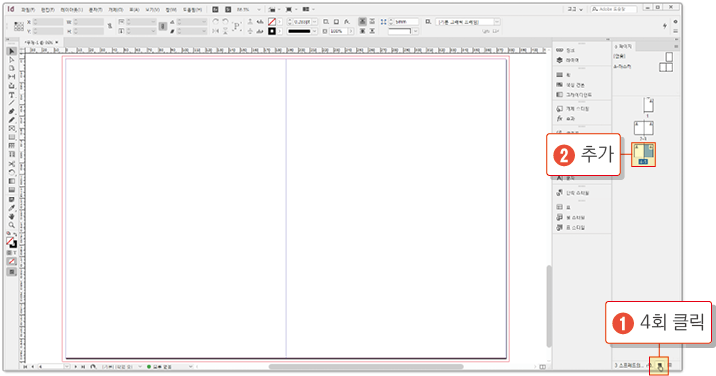This screenshot has width=716, height=376.
Task: Open the screen mode dropdown
Action: click(290, 10)
